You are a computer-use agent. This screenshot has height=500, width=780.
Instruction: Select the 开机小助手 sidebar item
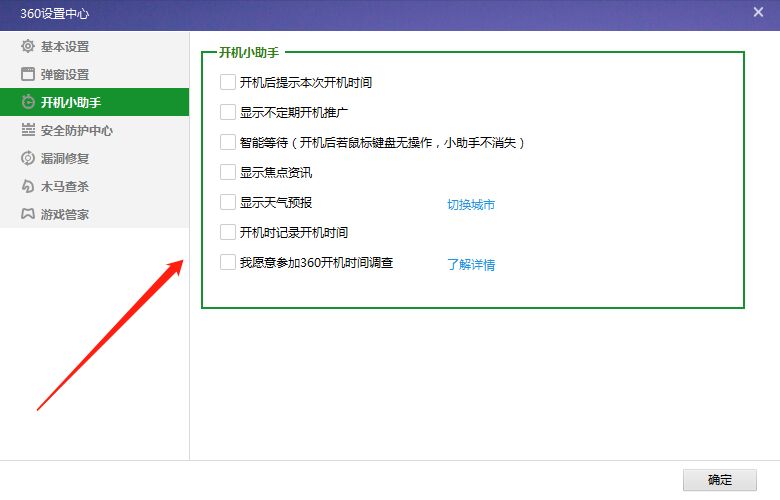[95, 102]
